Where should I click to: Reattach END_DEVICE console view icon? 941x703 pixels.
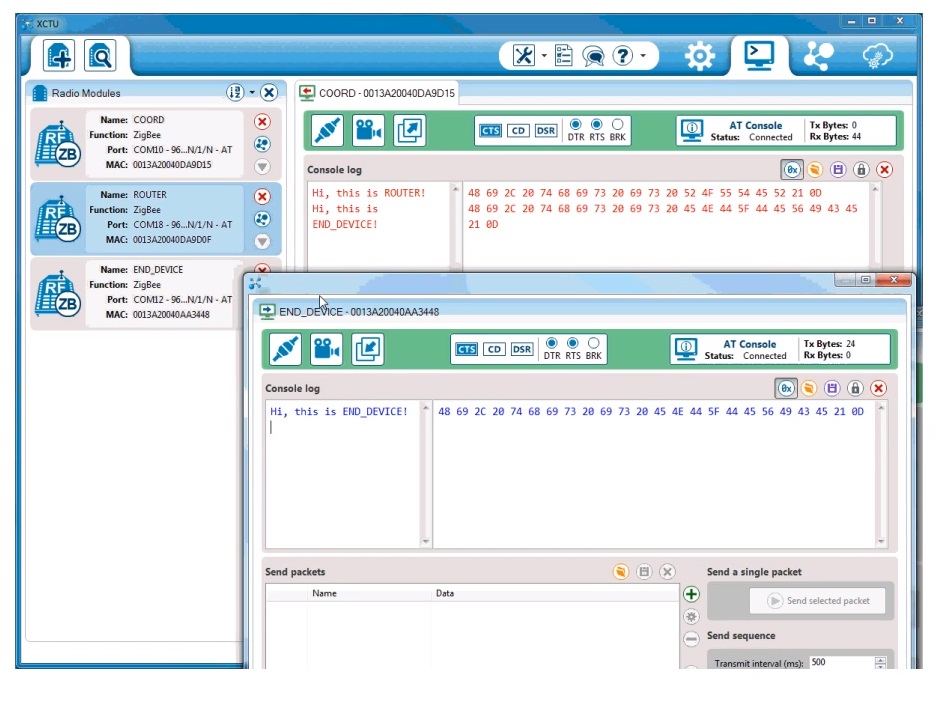(x=368, y=349)
